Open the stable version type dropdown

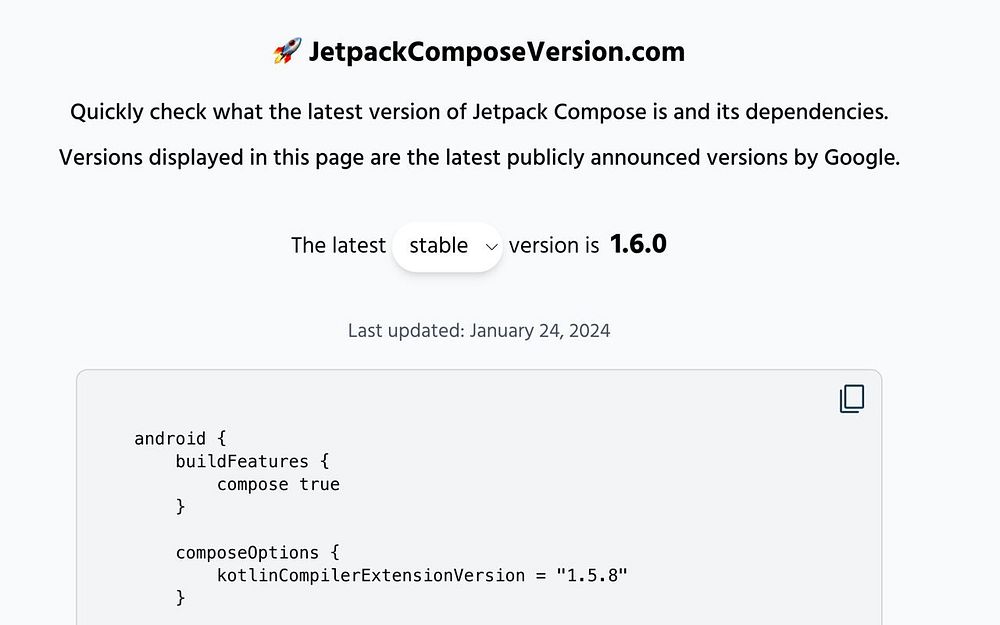point(448,247)
